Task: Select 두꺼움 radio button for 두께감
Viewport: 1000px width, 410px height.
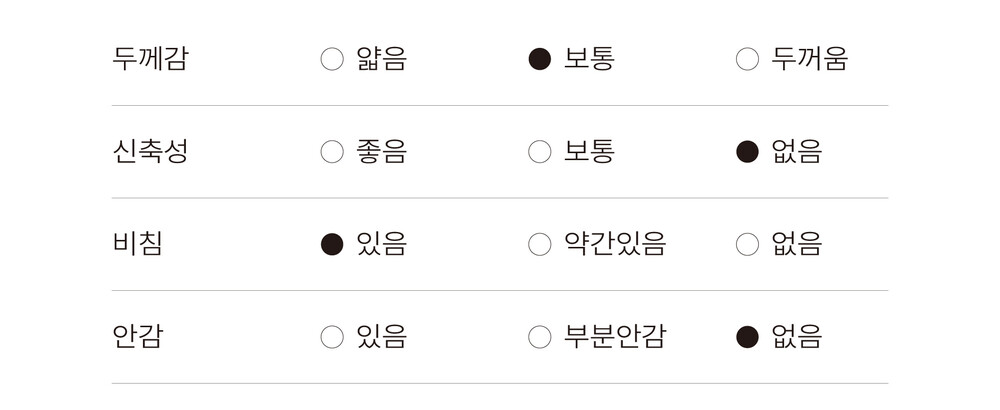Action: (x=747, y=60)
